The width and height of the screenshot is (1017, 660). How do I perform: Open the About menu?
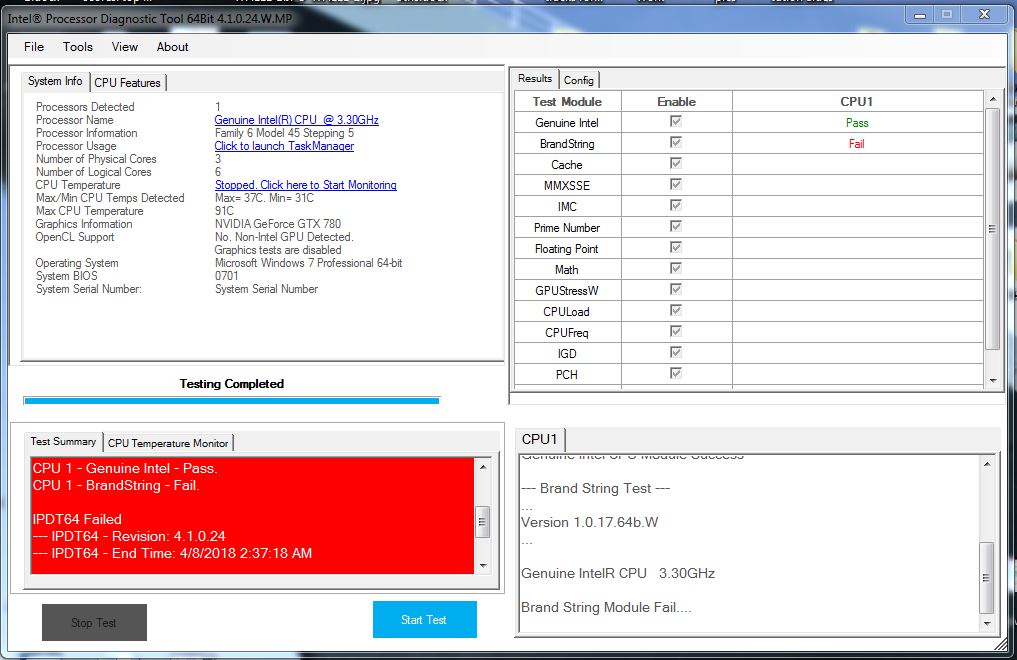point(173,47)
